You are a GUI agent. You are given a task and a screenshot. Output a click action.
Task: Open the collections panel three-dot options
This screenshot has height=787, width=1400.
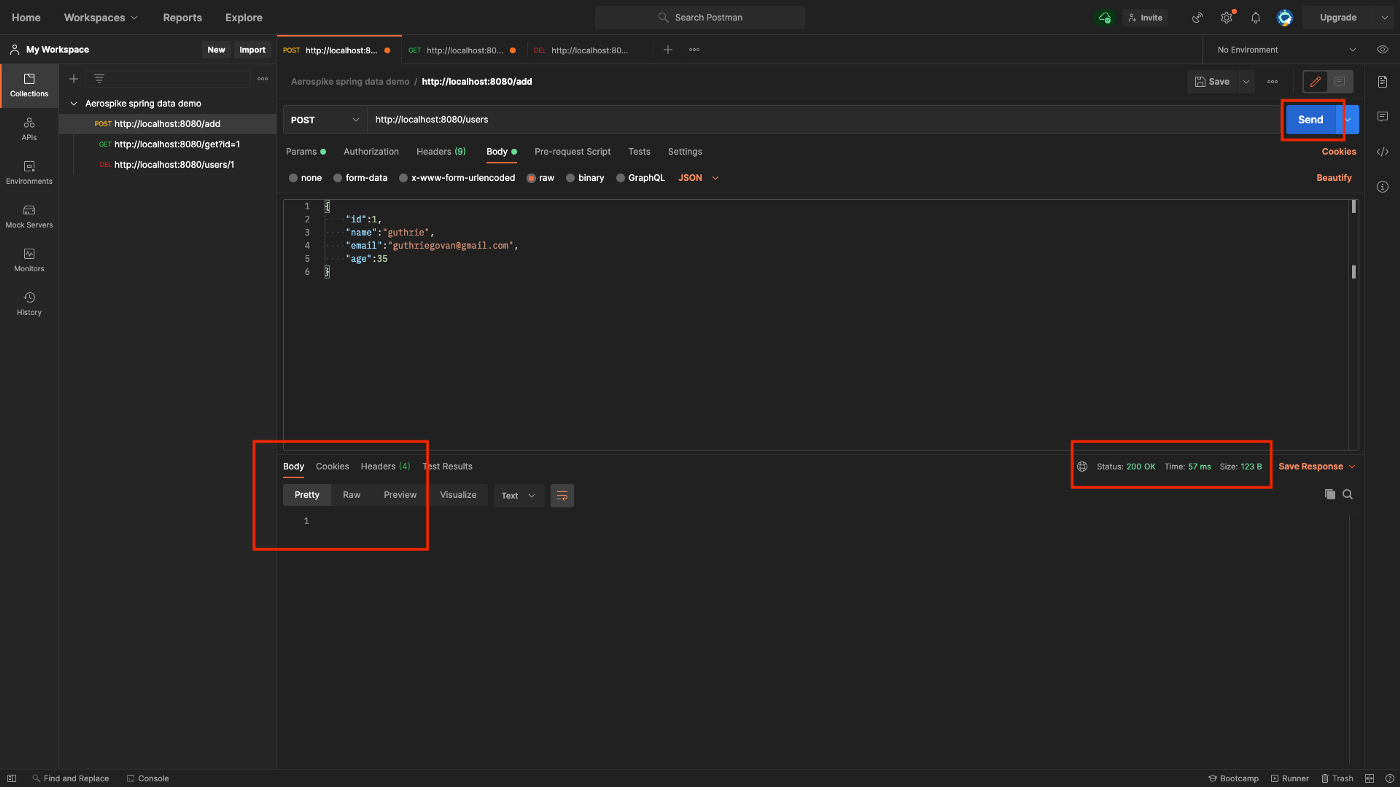[263, 78]
